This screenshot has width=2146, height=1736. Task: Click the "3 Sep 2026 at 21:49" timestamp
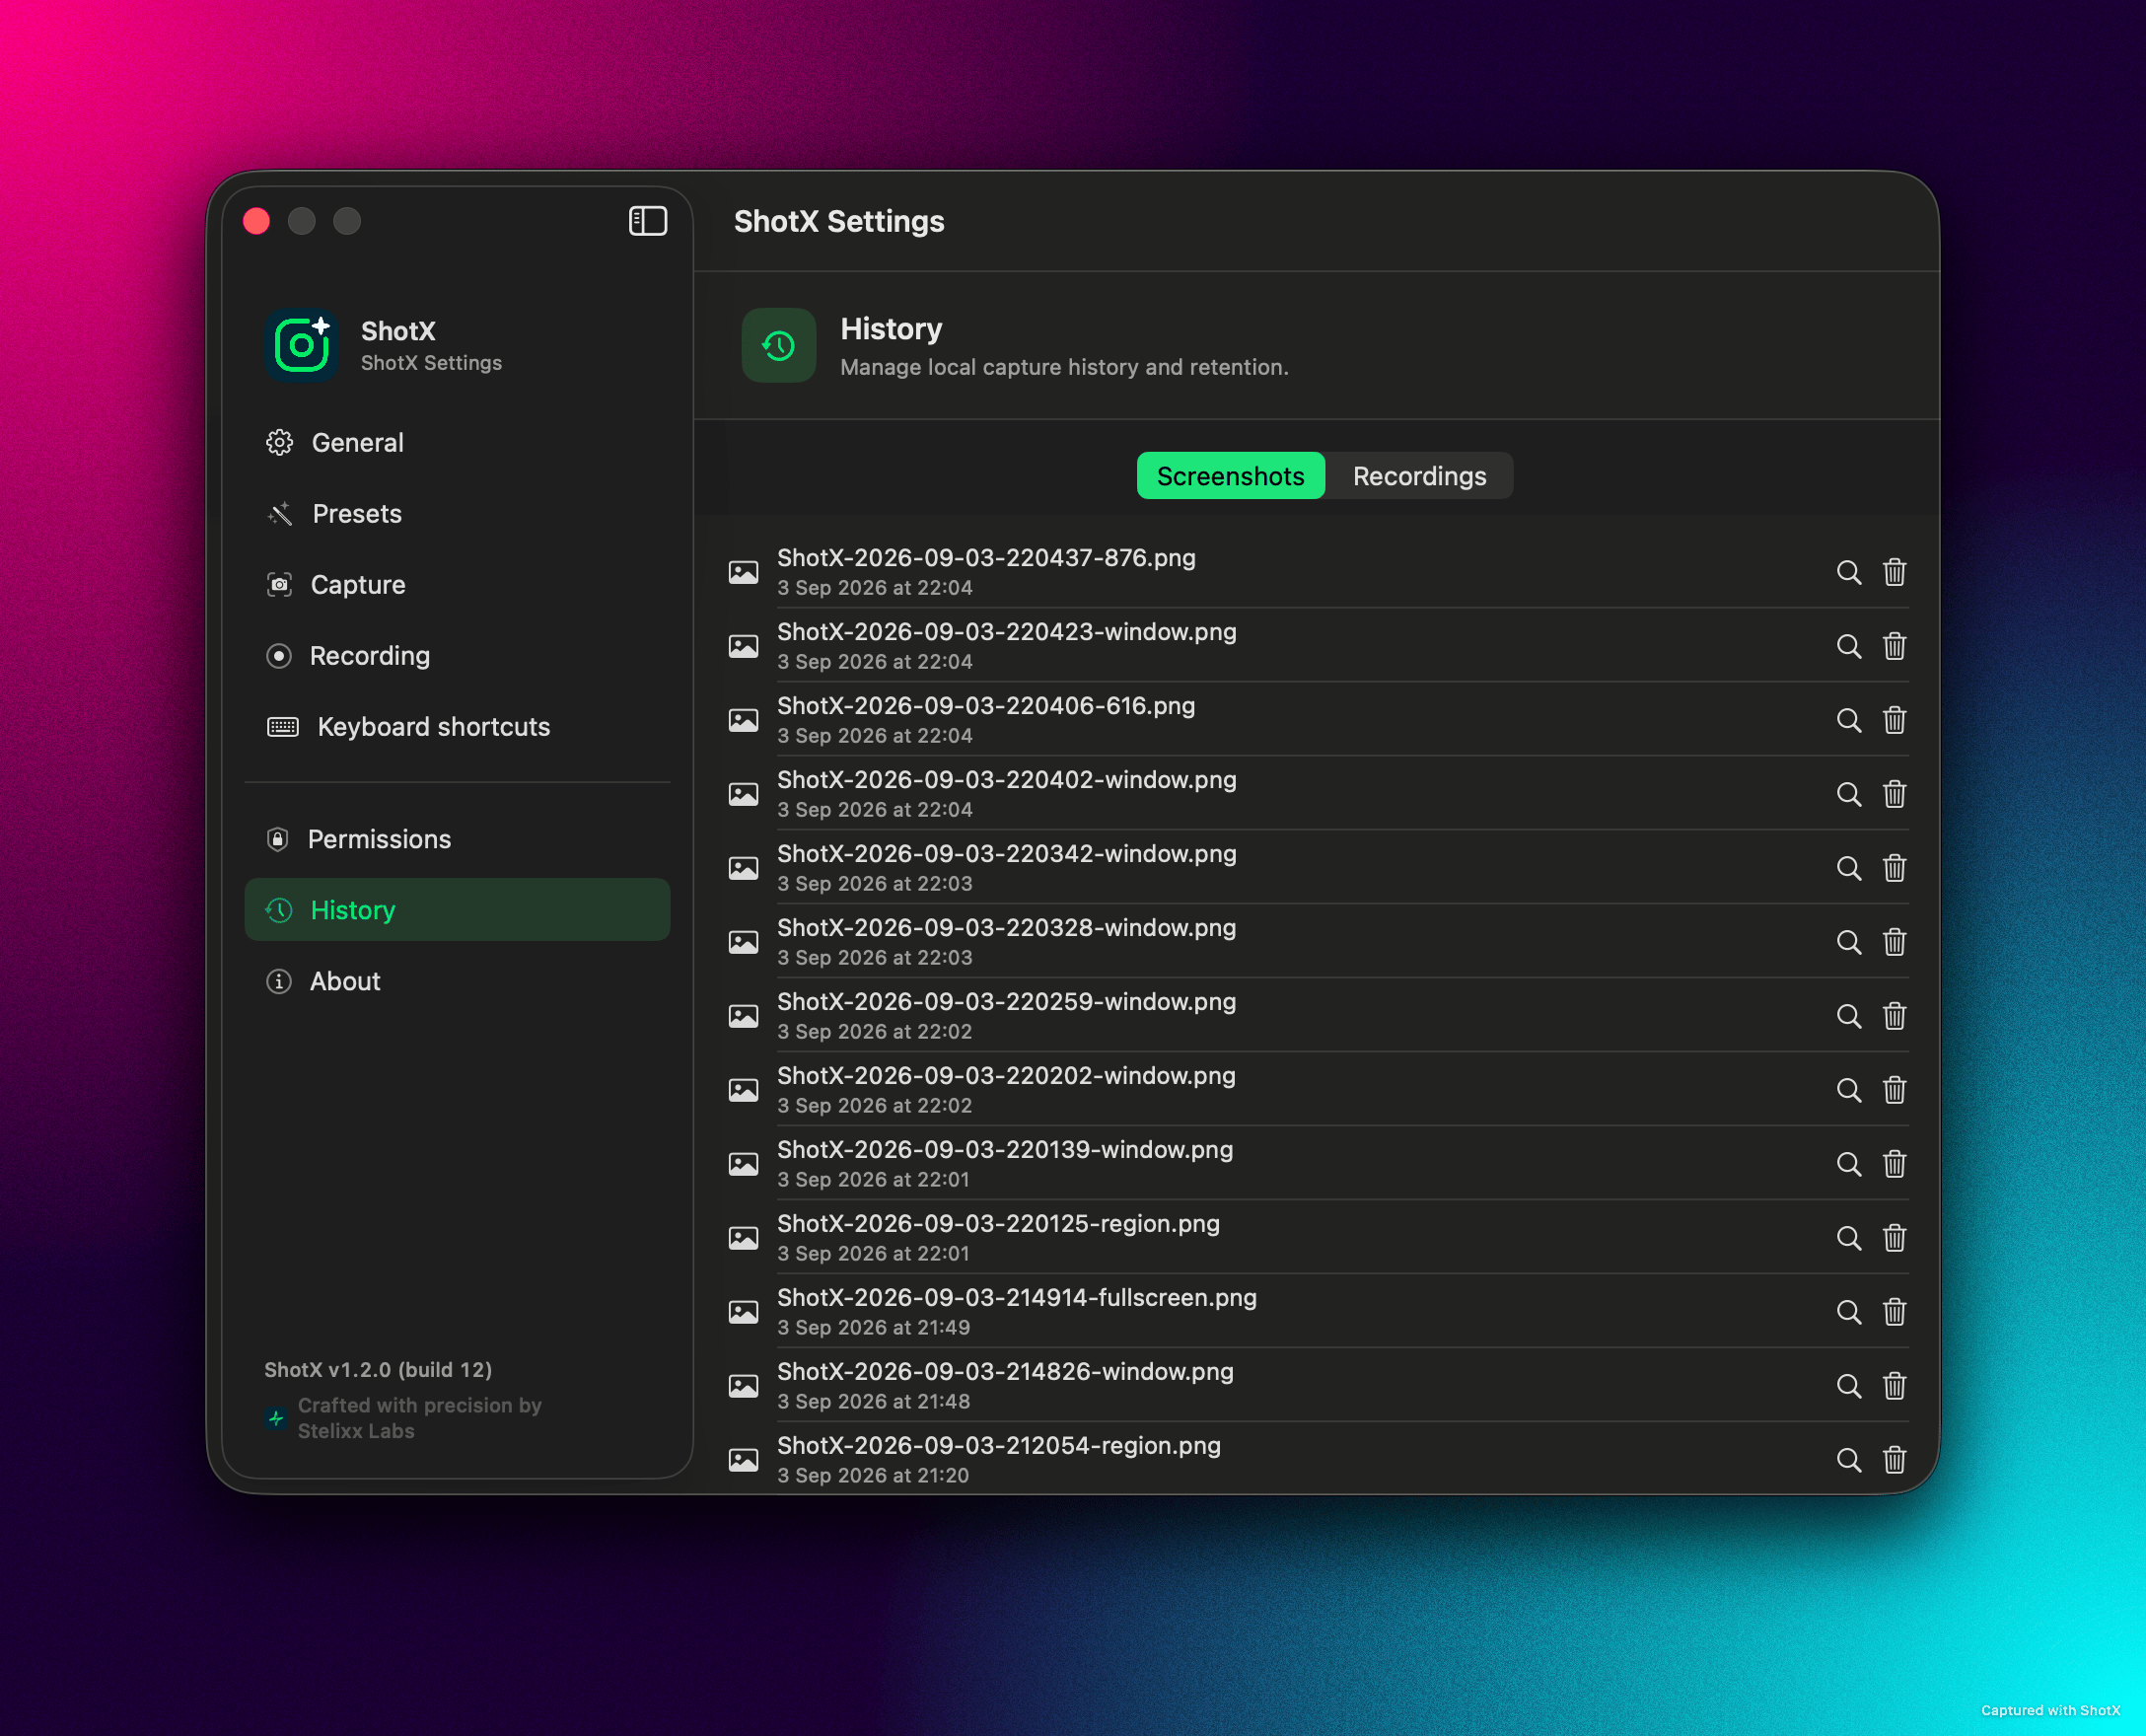[x=873, y=1328]
